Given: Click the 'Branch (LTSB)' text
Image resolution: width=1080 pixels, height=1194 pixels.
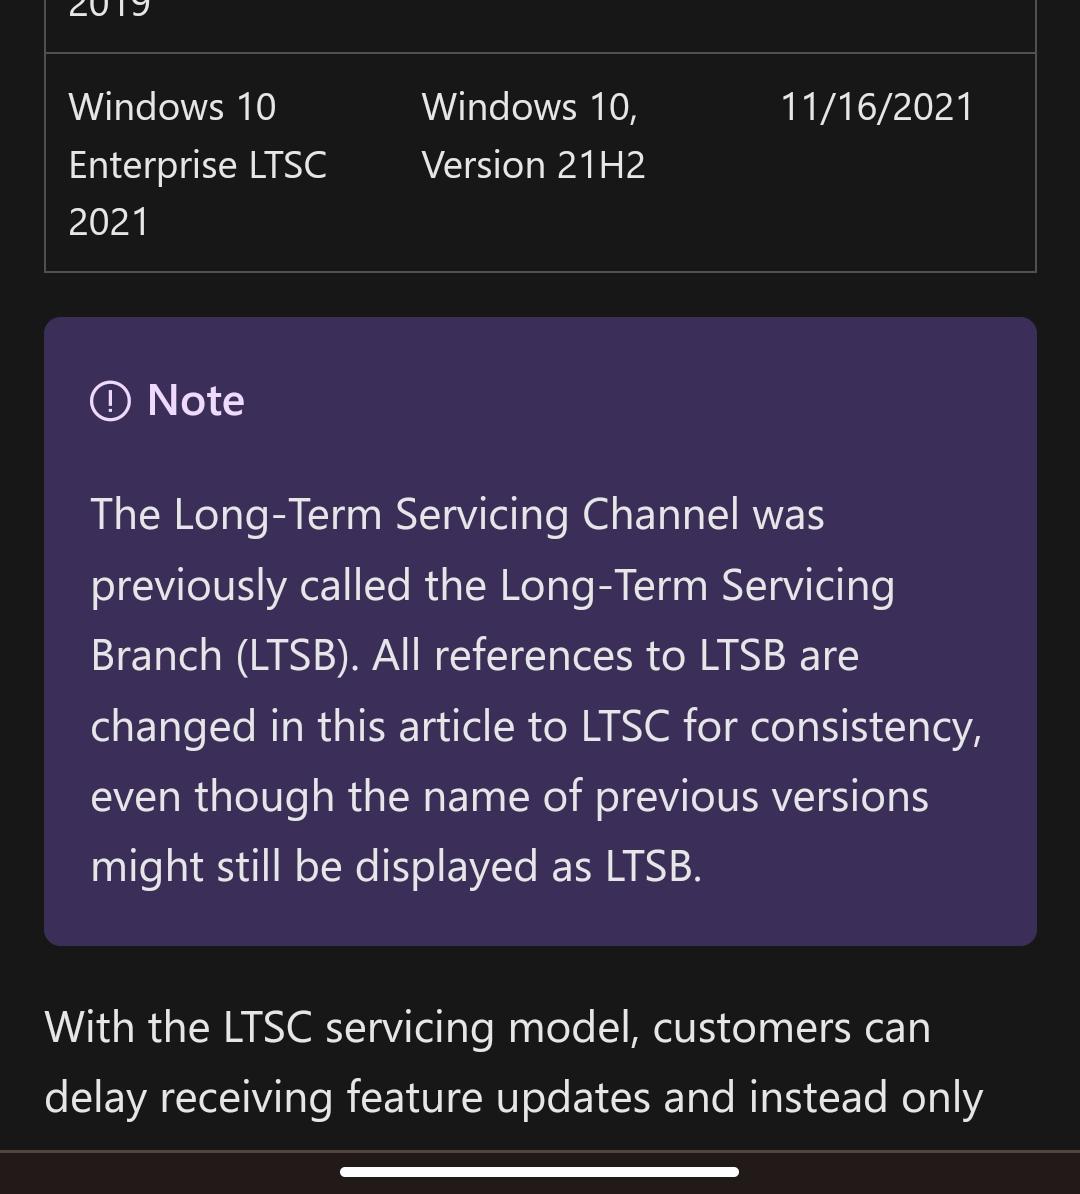Looking at the screenshot, I should 225,656.
